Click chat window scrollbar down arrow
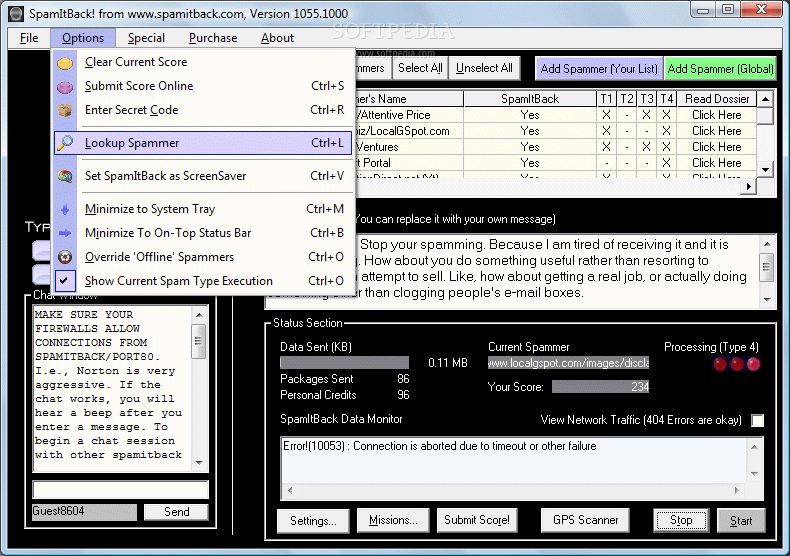 pyautogui.click(x=199, y=463)
